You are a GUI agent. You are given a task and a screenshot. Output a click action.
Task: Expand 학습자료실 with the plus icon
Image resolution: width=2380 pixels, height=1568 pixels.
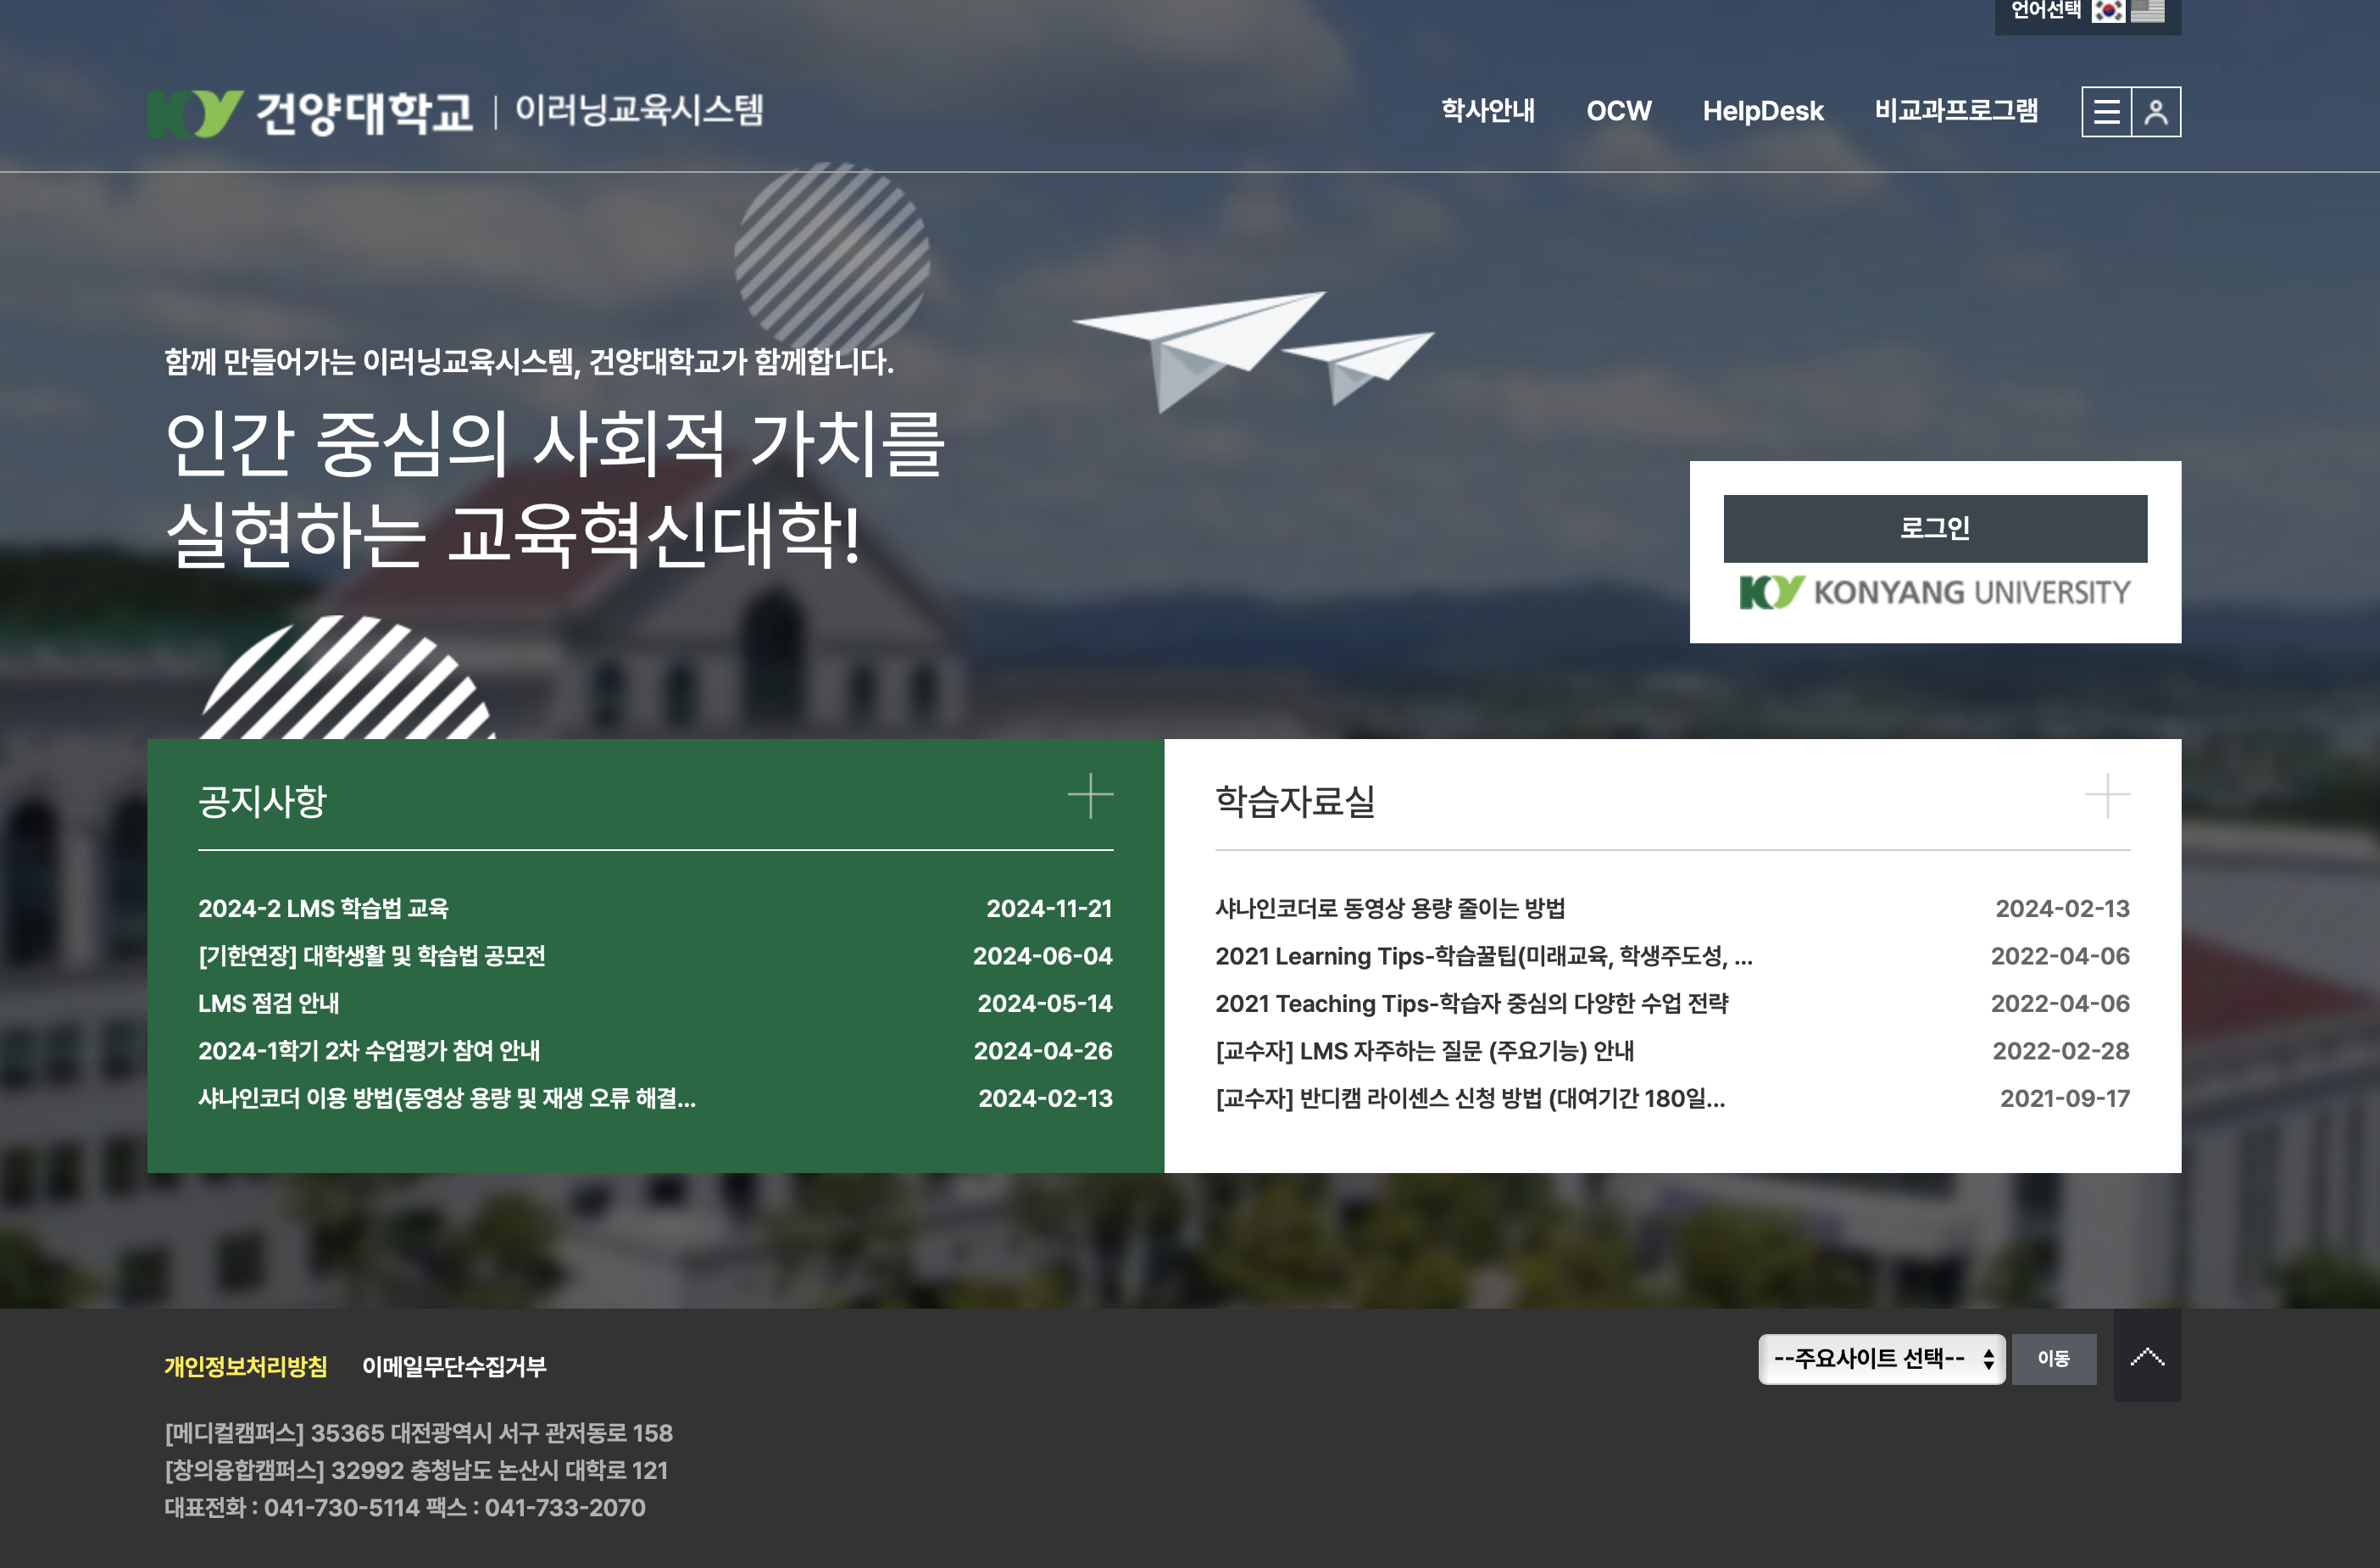(2107, 796)
